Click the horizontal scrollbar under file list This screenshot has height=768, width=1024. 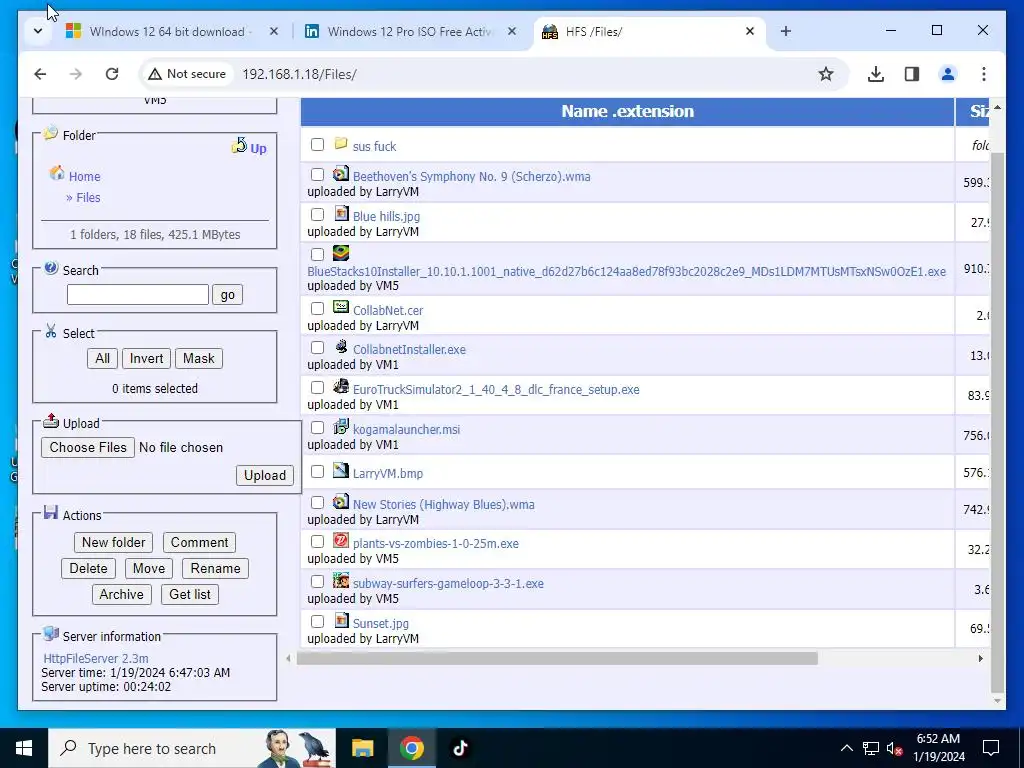pos(557,658)
